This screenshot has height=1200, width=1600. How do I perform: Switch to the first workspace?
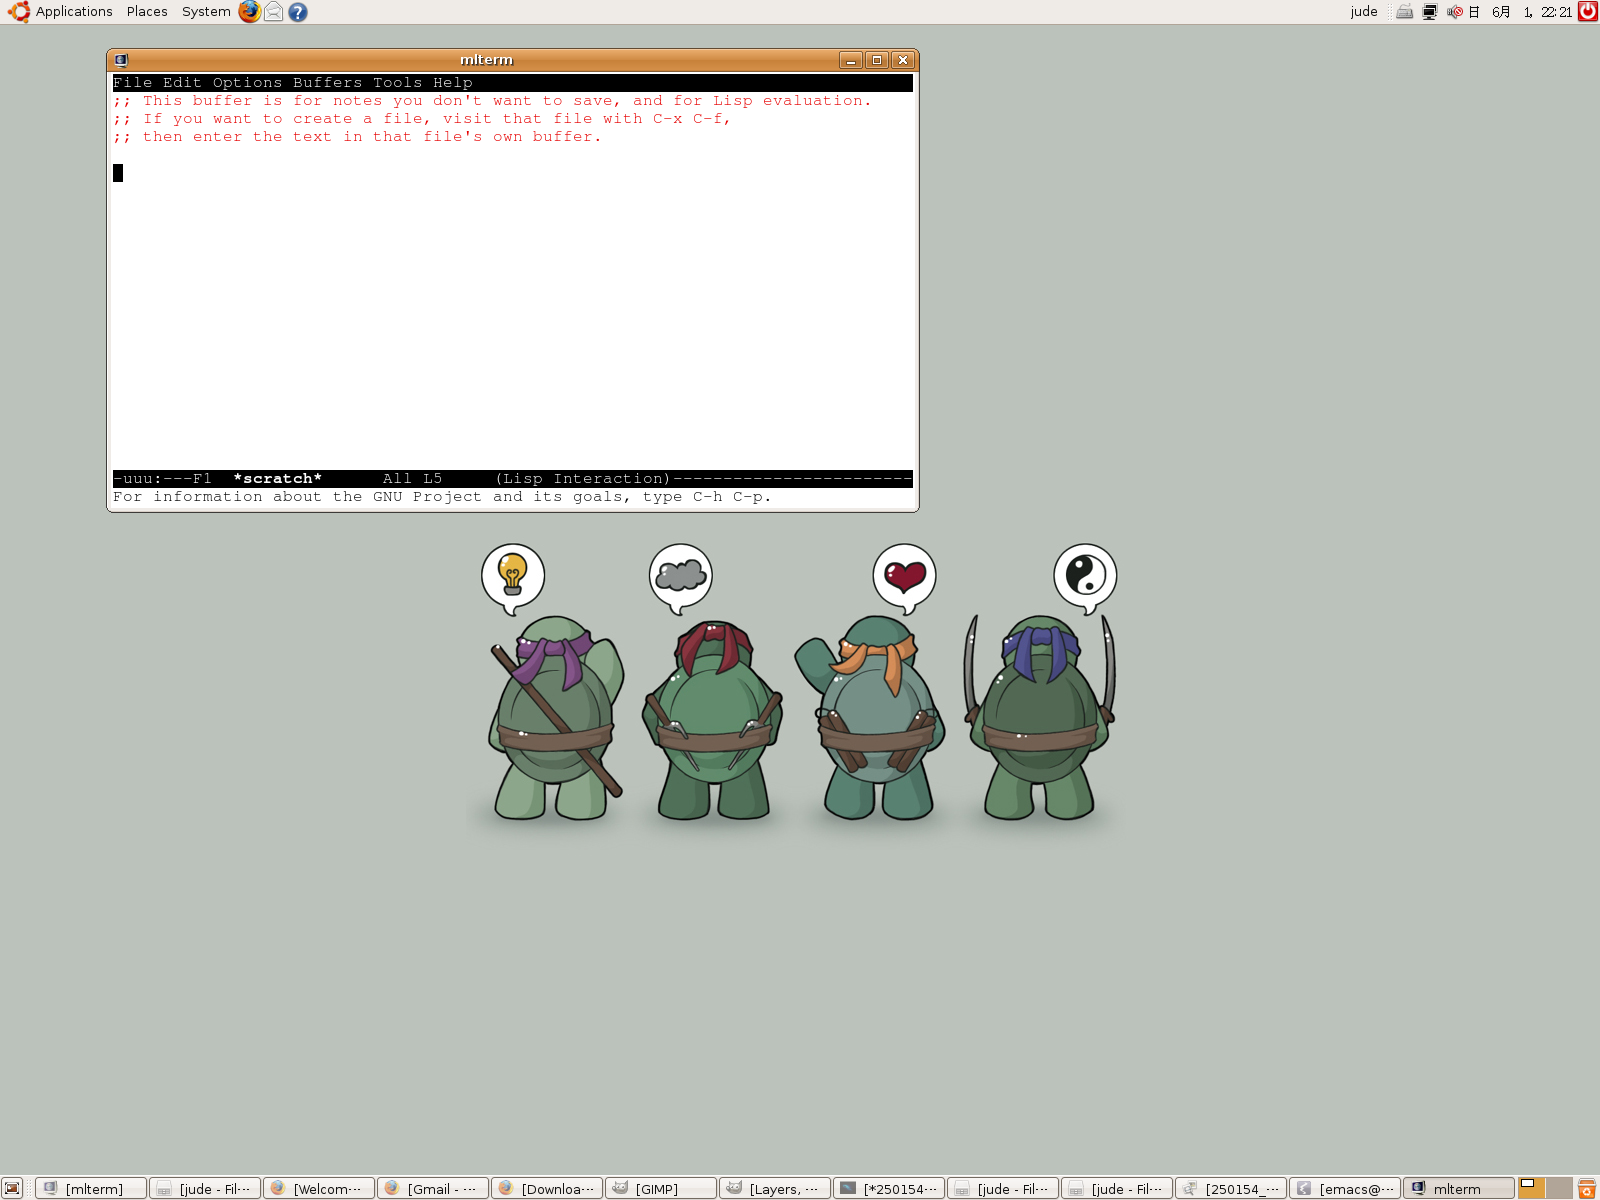[1532, 1188]
